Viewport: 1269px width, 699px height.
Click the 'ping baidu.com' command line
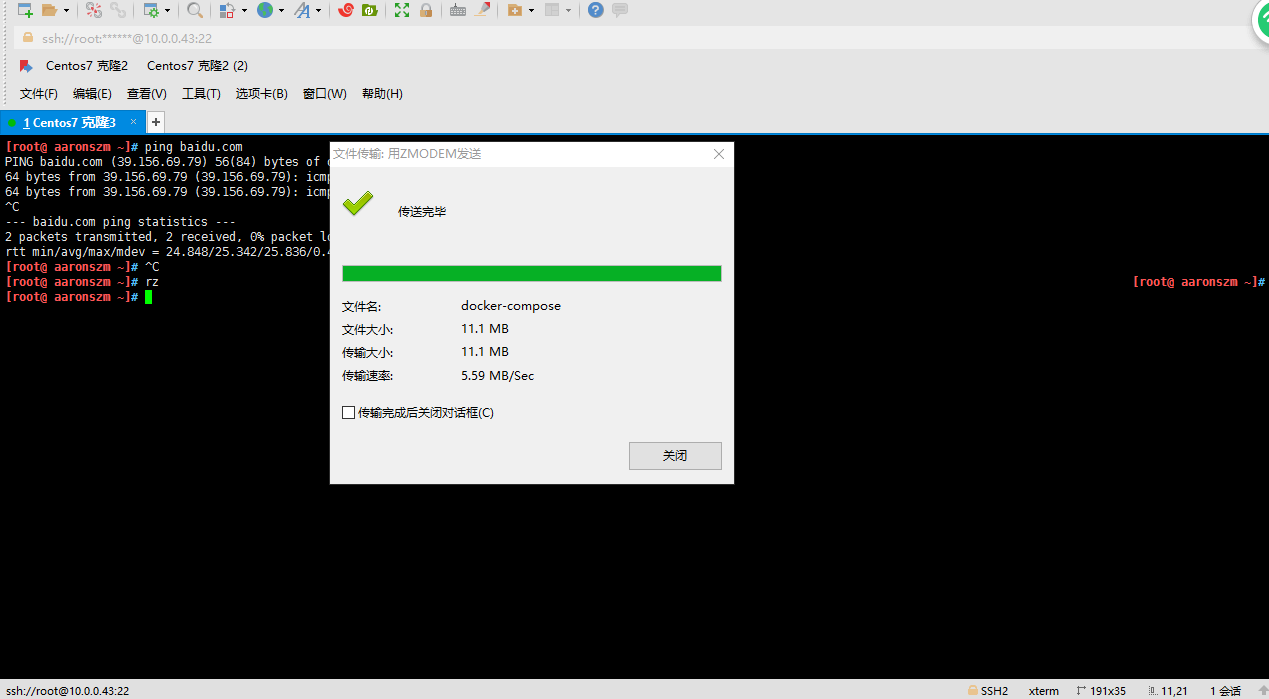pos(124,147)
